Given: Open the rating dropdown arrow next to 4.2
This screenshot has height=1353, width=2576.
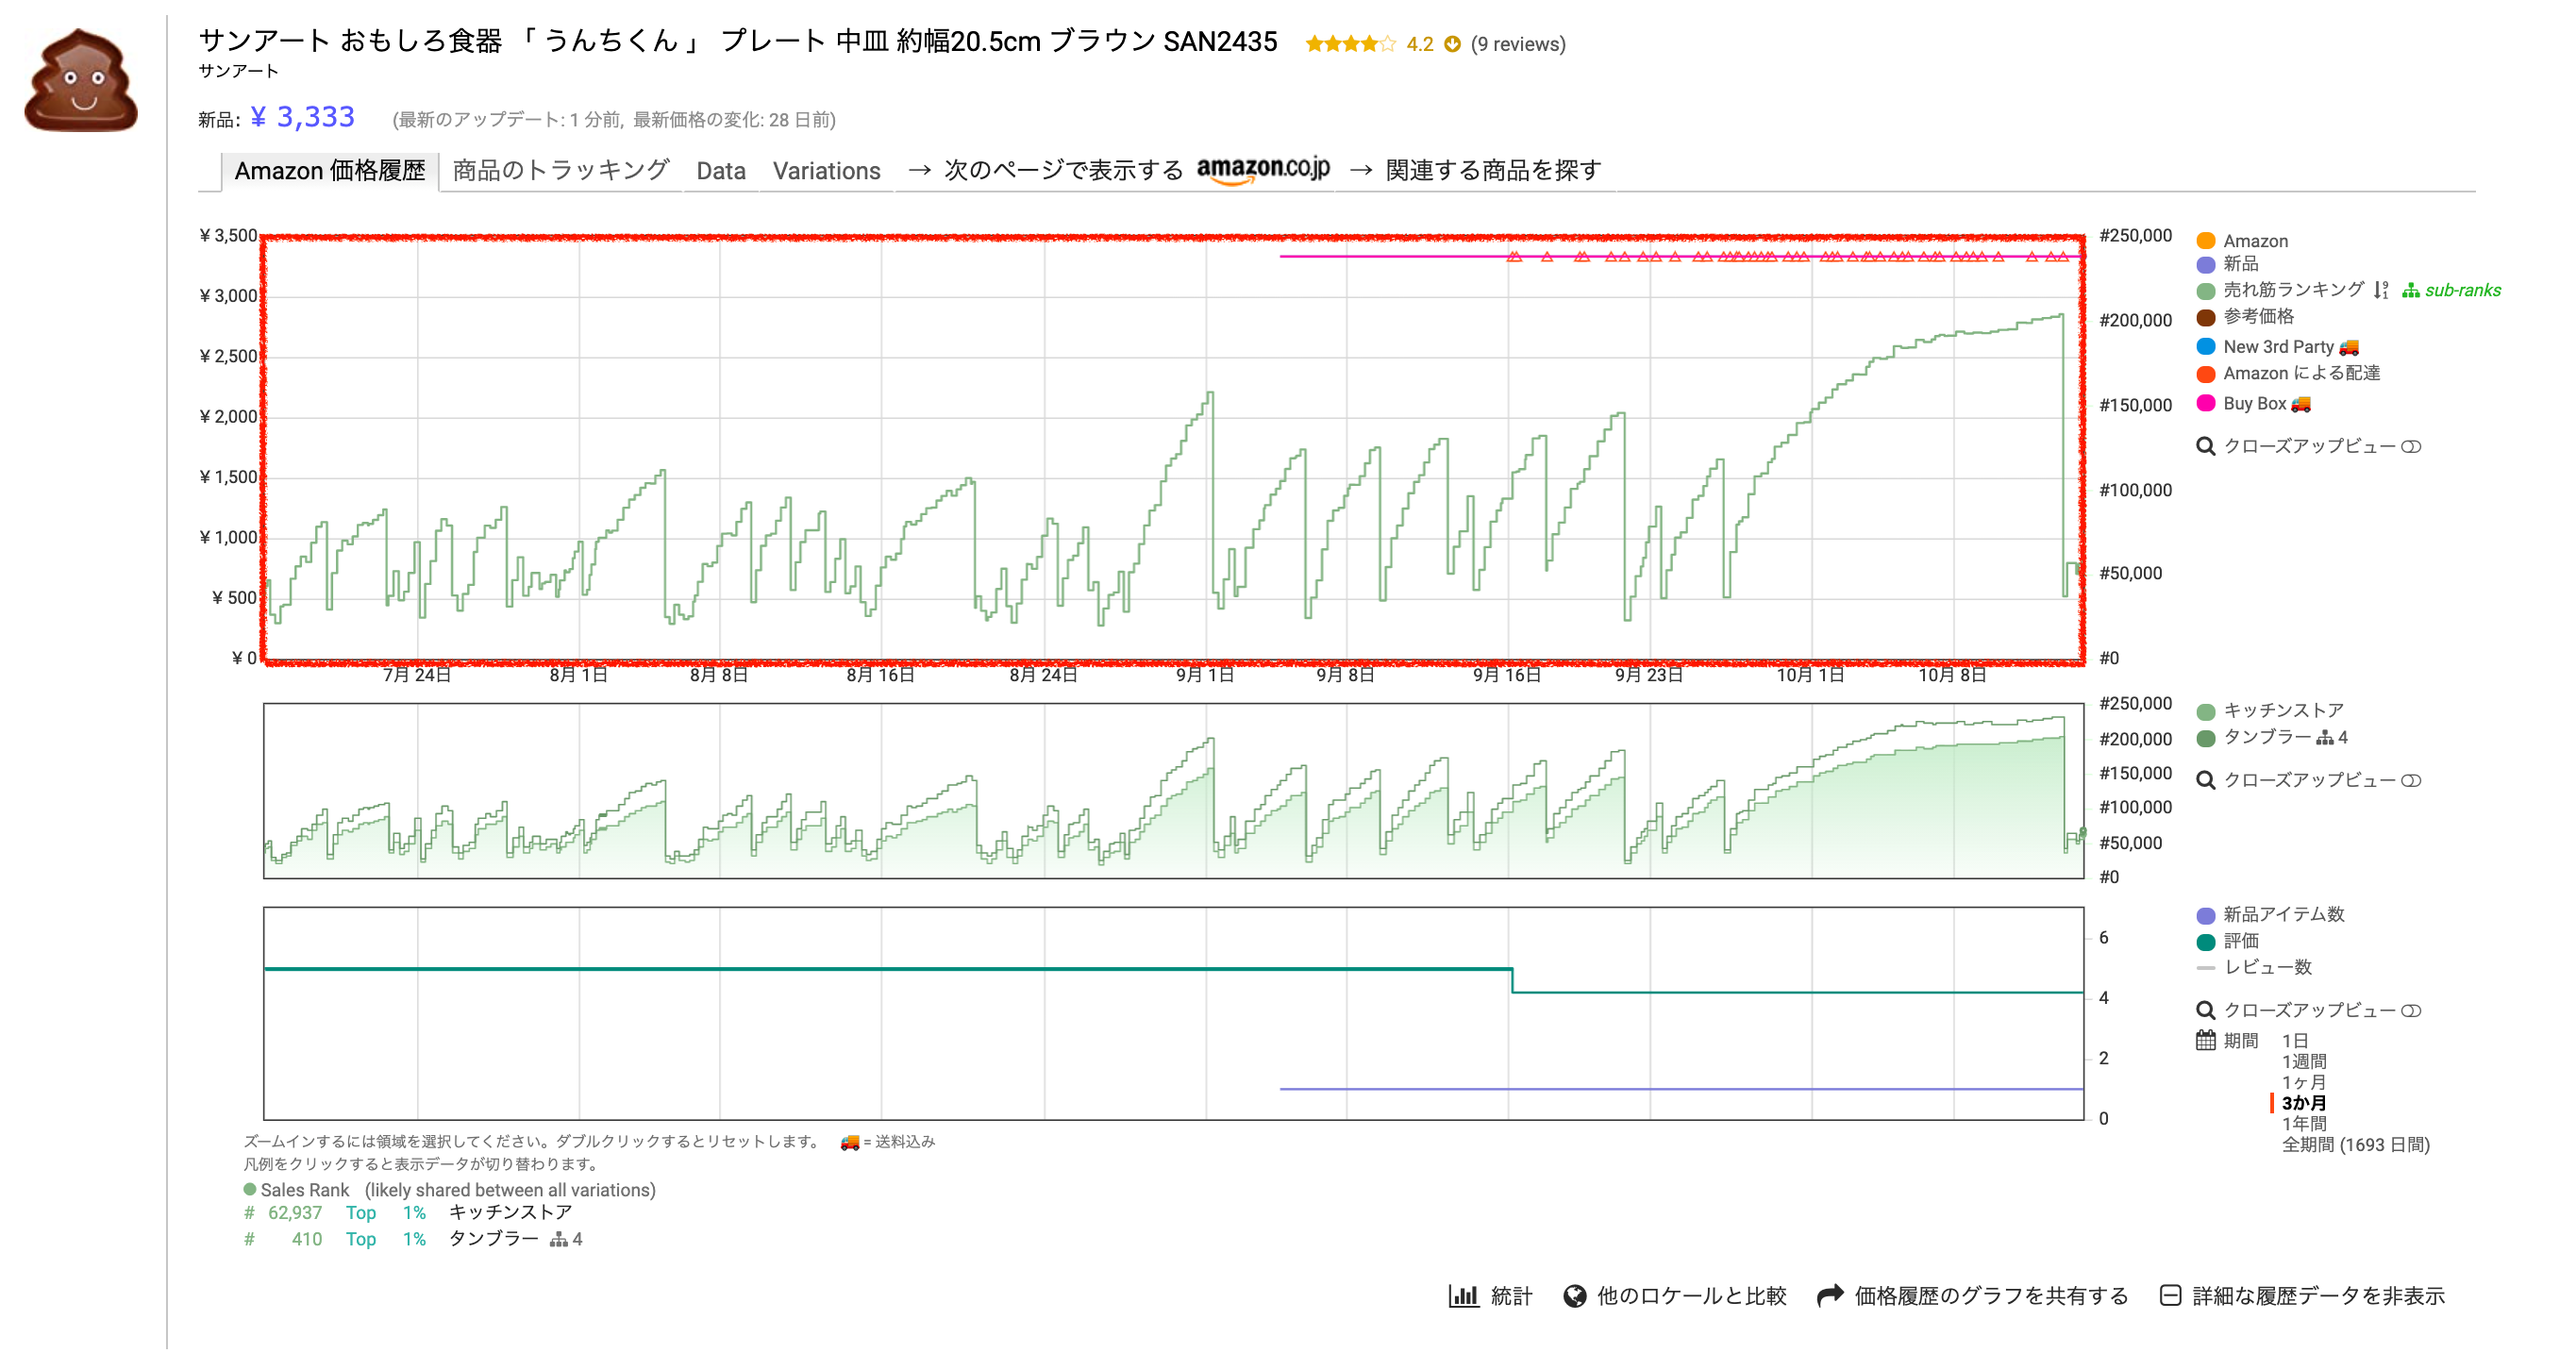Looking at the screenshot, I should click(x=1452, y=44).
